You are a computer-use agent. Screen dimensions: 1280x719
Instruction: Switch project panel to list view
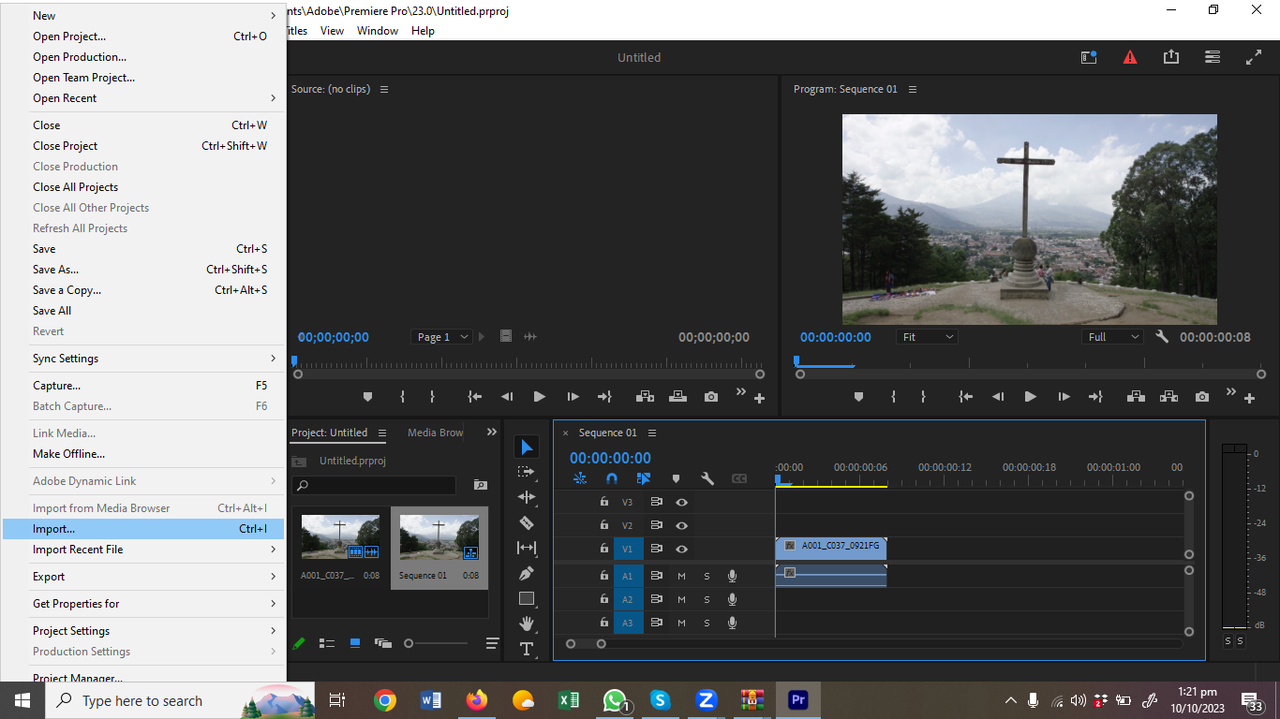[x=327, y=644]
